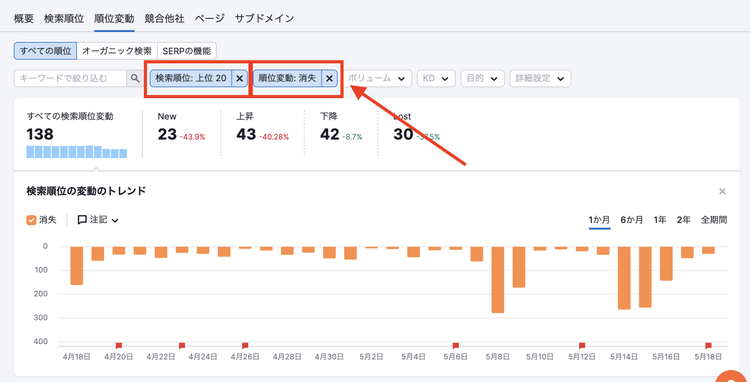Image resolution: width=750 pixels, height=382 pixels.
Task: Set chart range to 1か月
Action: 599,220
